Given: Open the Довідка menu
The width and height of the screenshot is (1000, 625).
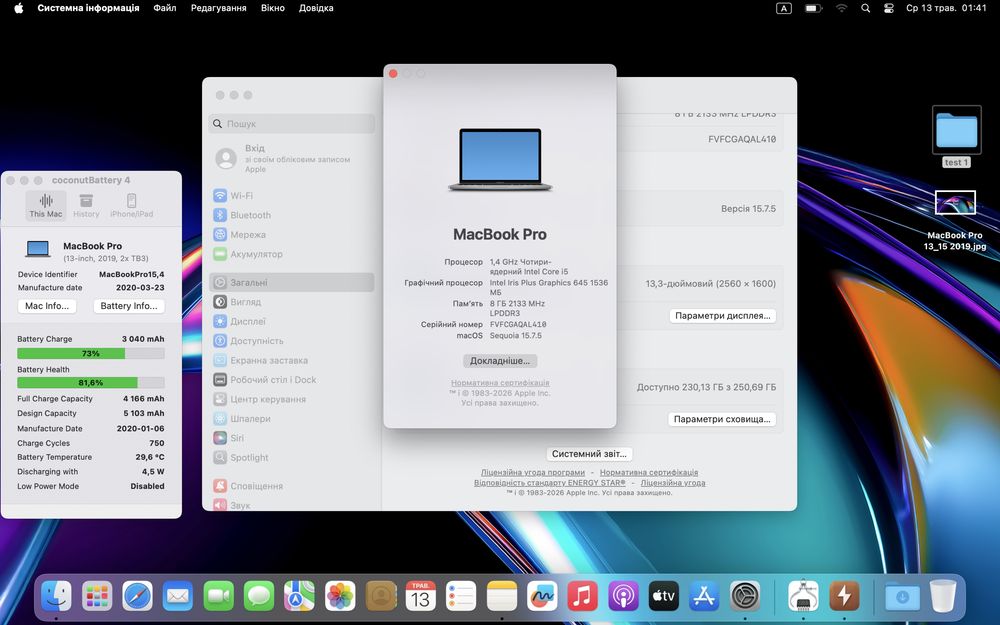Looking at the screenshot, I should 316,8.
